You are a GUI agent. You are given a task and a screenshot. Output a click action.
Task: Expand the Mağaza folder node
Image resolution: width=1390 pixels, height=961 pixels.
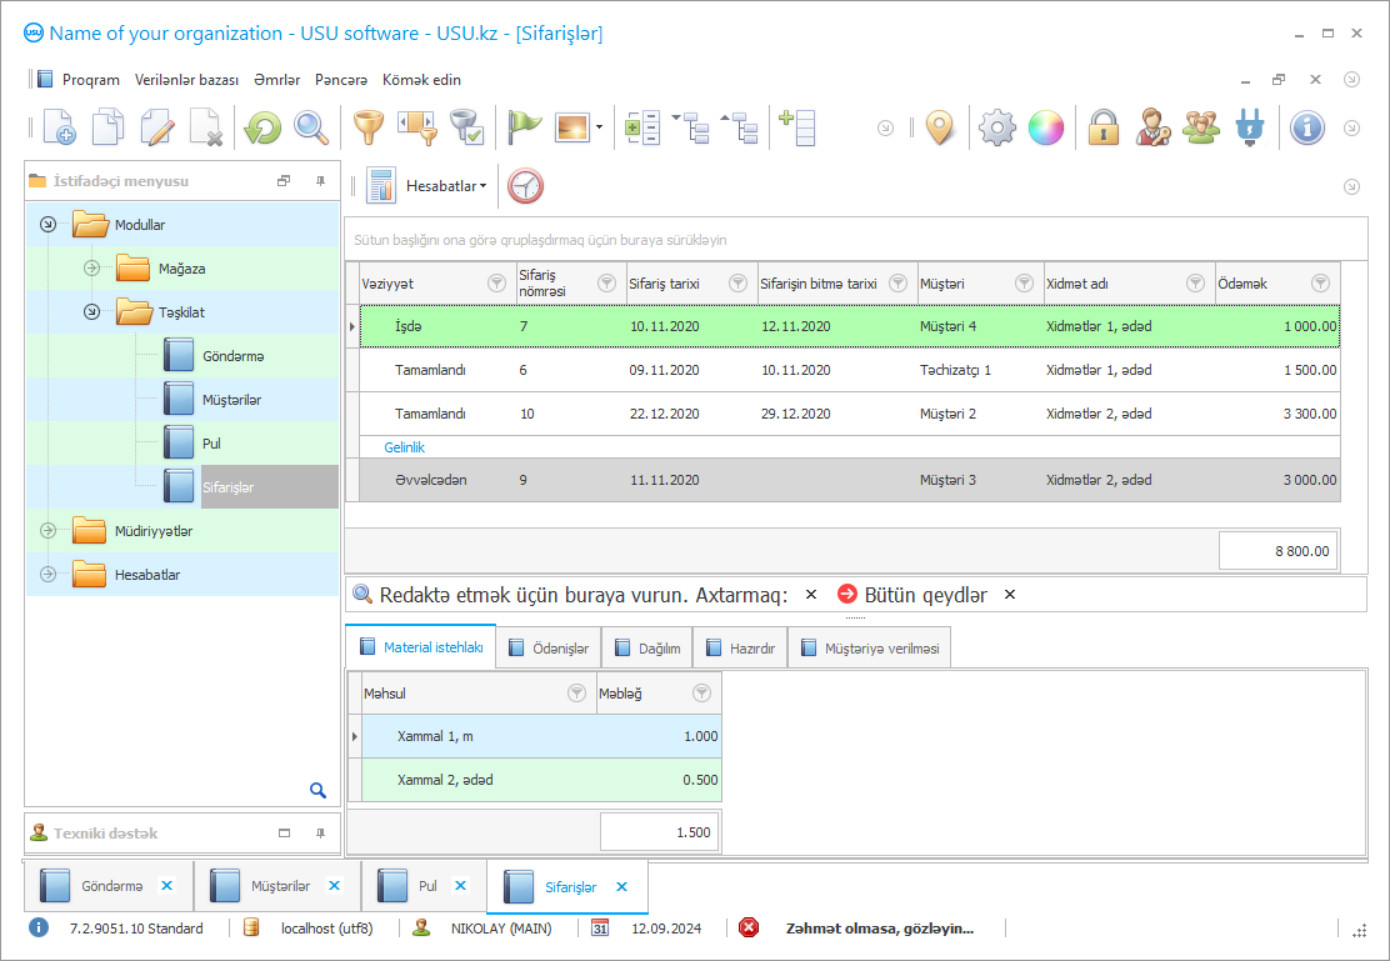click(92, 268)
